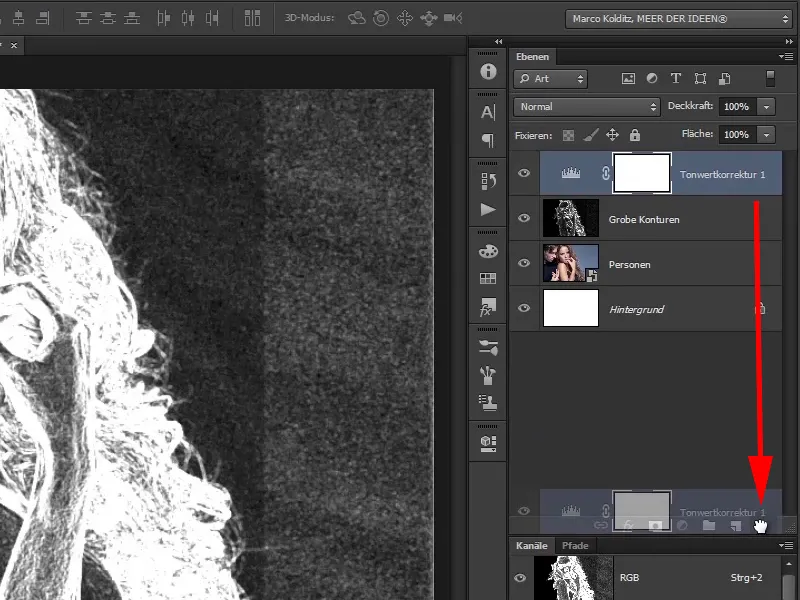800x600 pixels.
Task: Click the Align right edges icon
Action: coord(43,18)
